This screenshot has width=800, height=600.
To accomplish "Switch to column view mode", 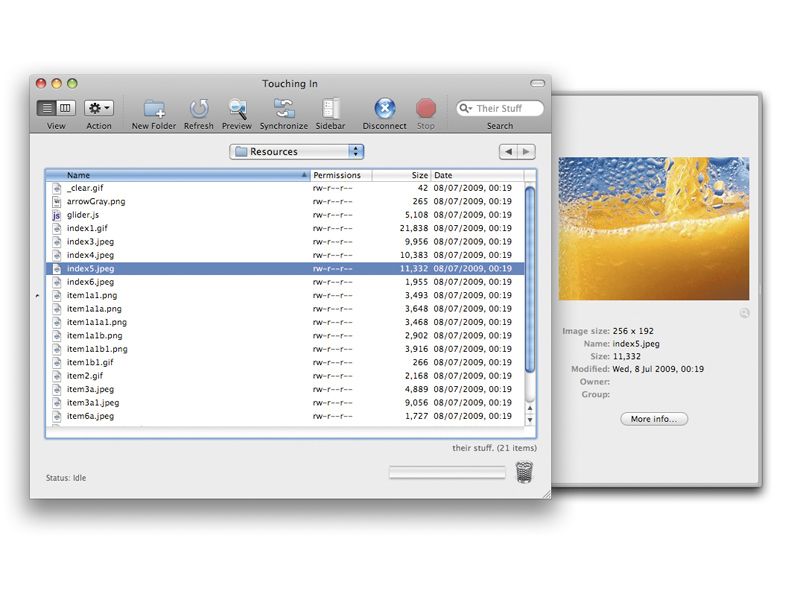I will (x=66, y=108).
